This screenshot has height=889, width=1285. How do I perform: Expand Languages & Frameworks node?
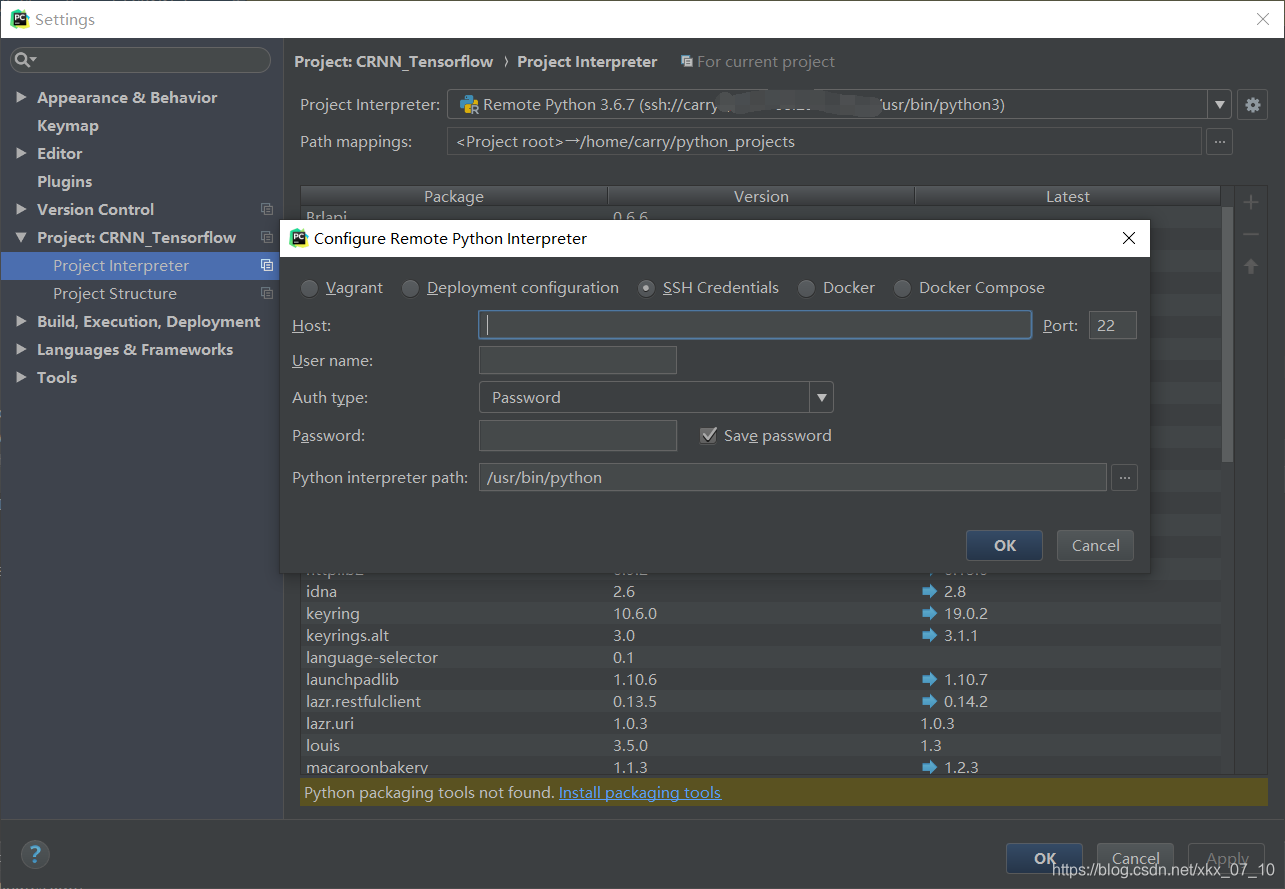21,349
